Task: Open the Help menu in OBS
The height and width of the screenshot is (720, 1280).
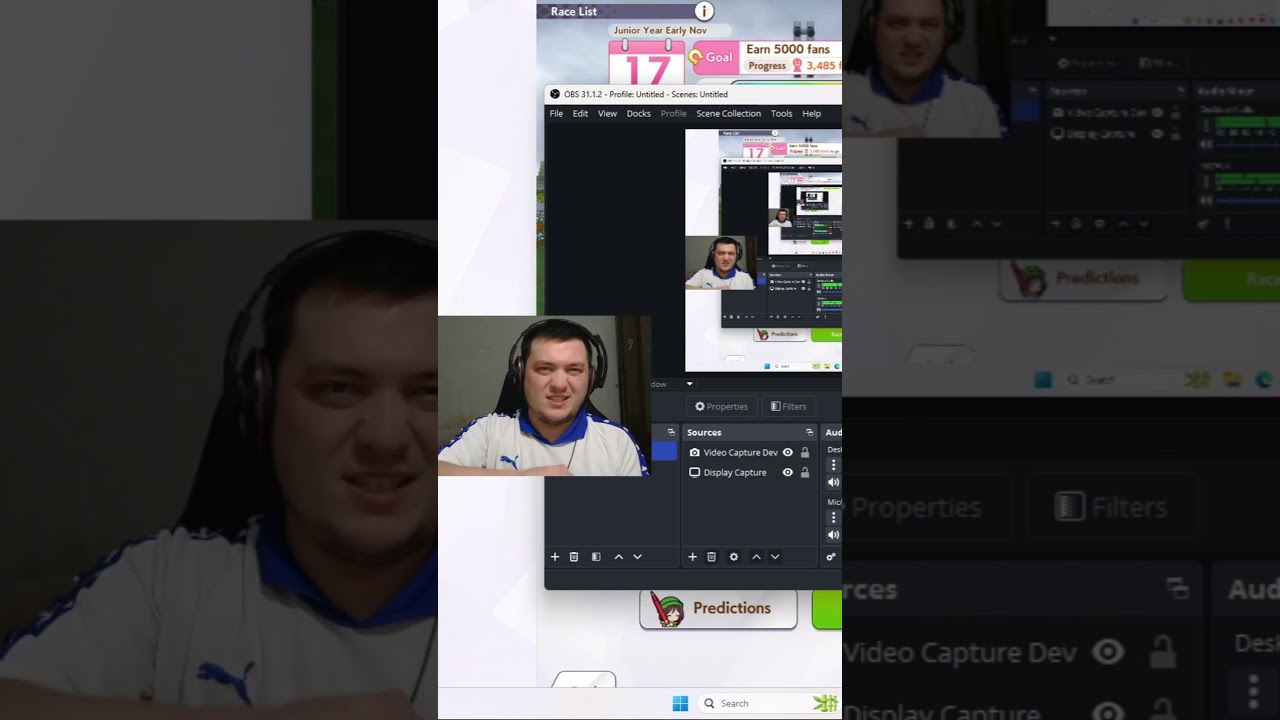Action: coord(811,113)
